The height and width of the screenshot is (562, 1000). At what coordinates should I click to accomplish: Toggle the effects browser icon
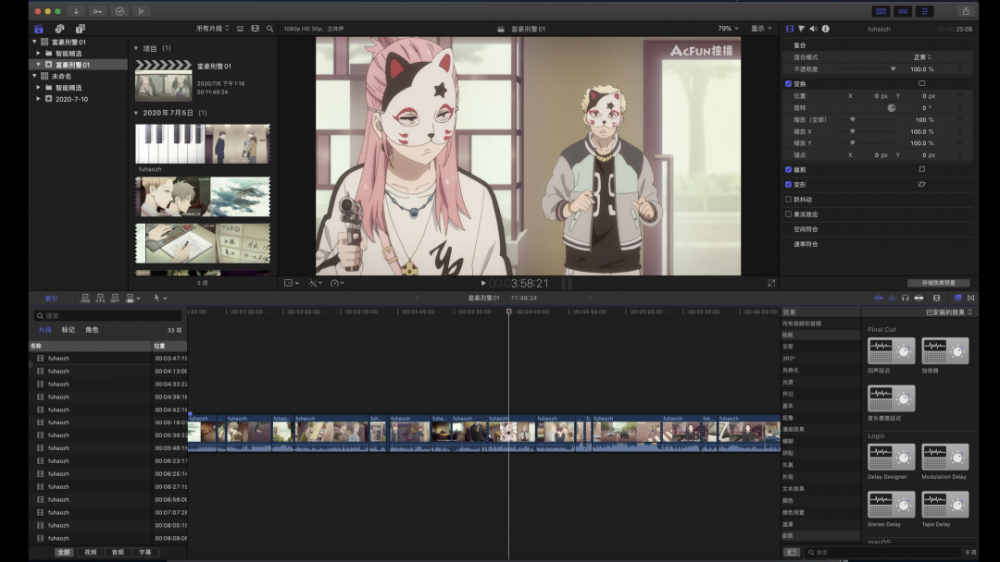tap(957, 298)
